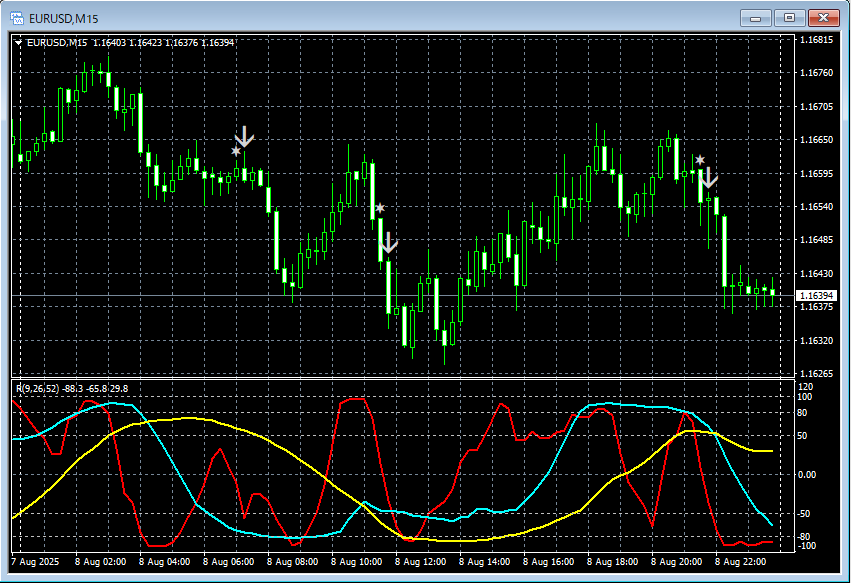Click the 8 Aug 22:00 time label
The image size is (852, 583).
741,561
